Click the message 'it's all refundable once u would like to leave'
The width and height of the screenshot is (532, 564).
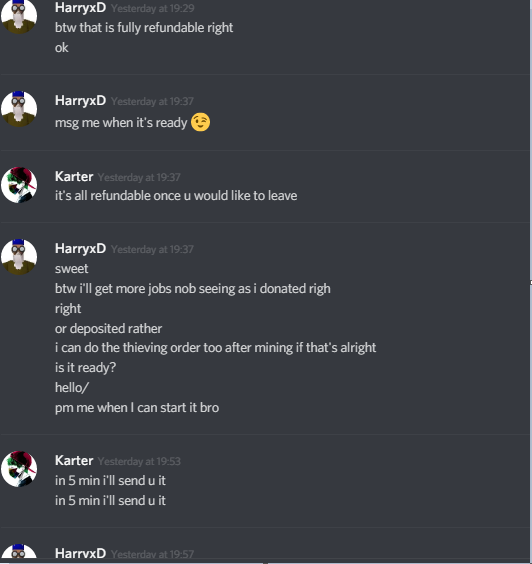(176, 196)
